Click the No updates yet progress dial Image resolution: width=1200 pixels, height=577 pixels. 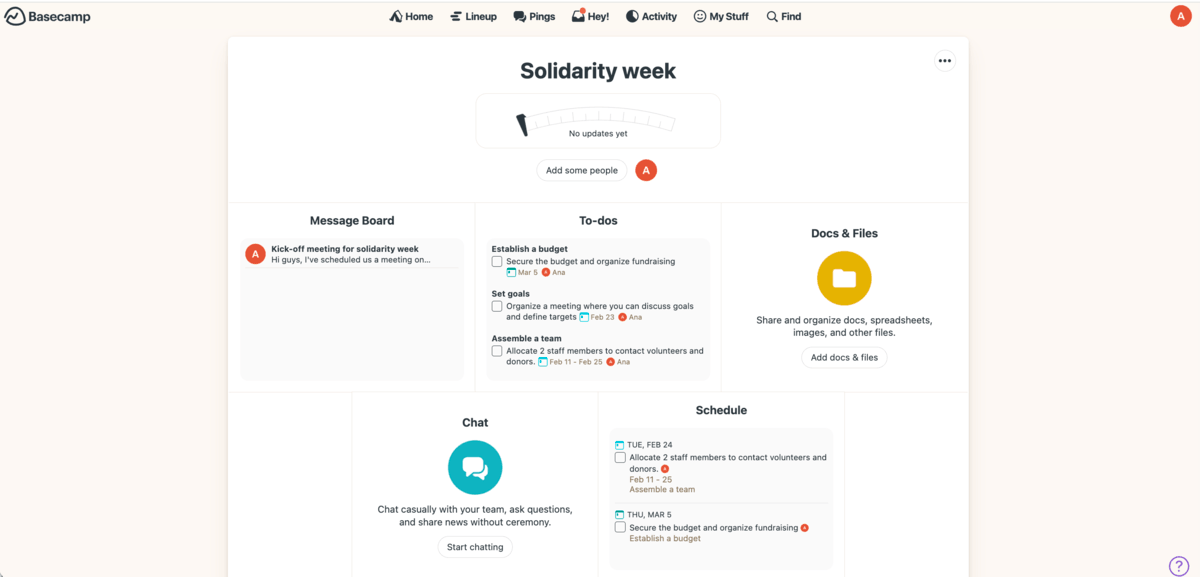coord(597,120)
